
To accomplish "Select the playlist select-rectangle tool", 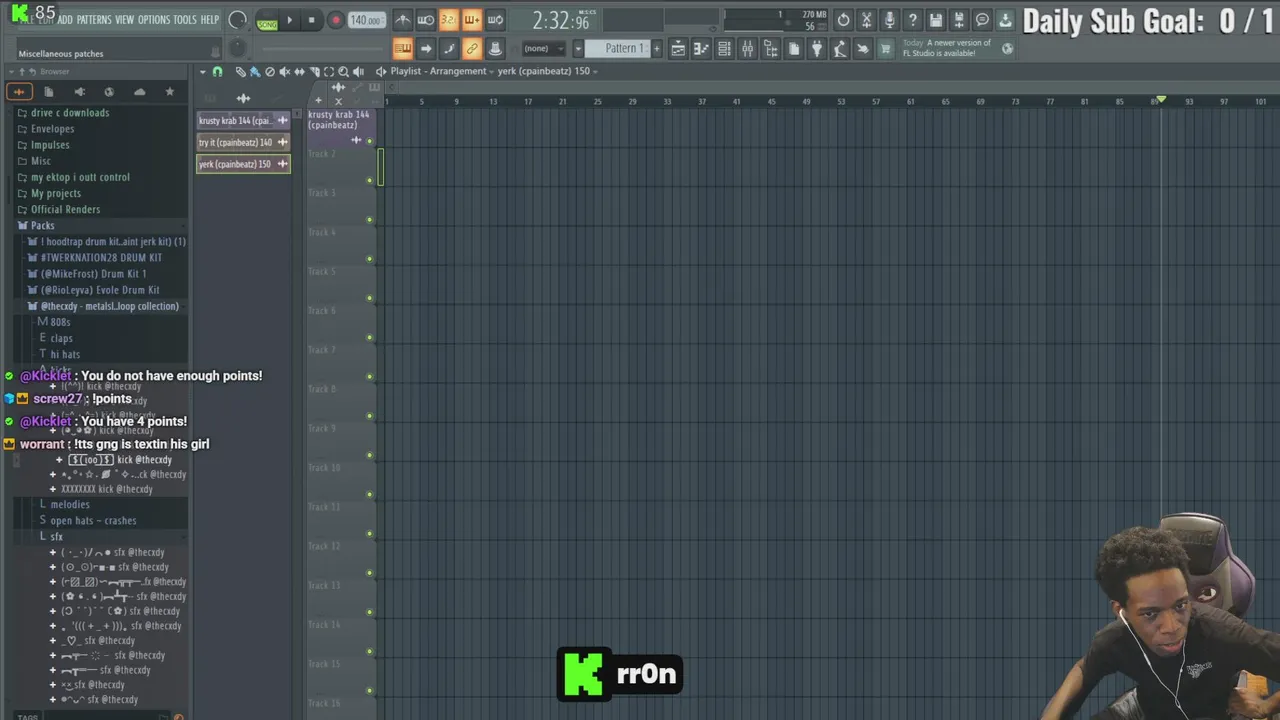I will click(x=328, y=72).
